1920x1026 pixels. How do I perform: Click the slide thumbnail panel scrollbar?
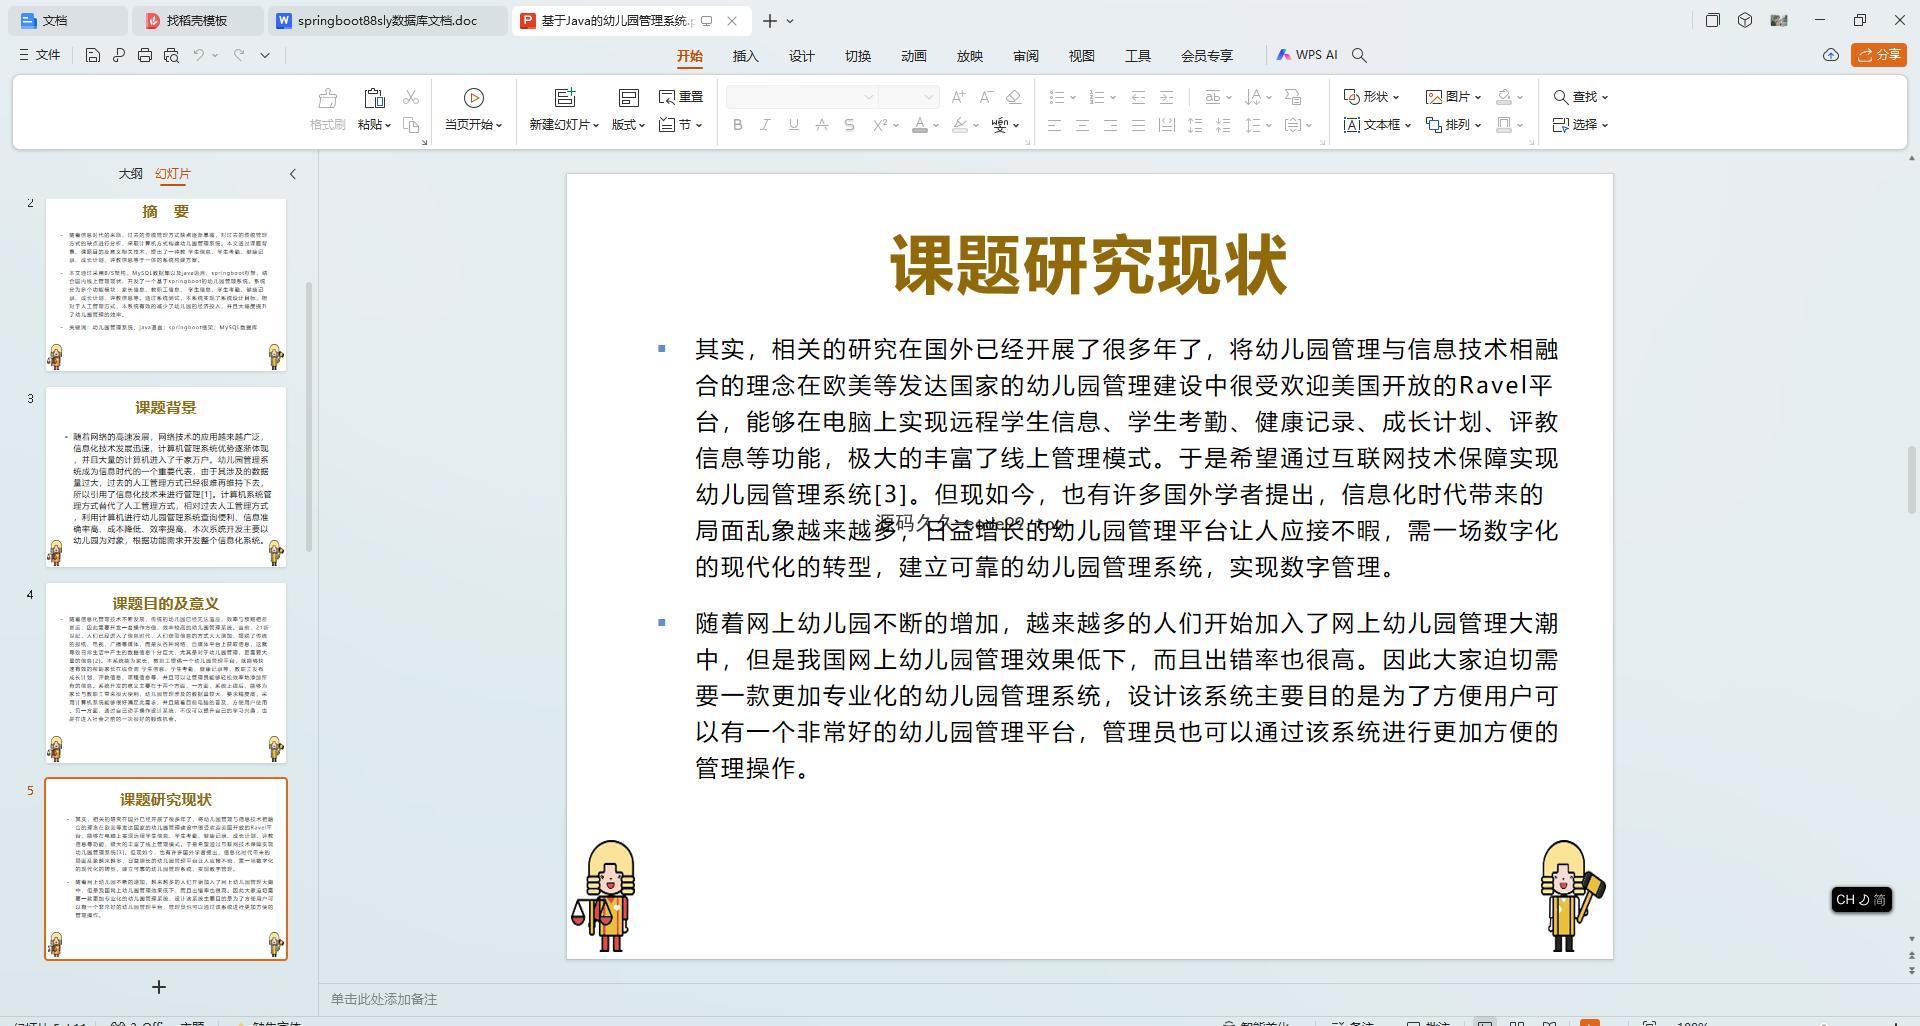click(309, 416)
